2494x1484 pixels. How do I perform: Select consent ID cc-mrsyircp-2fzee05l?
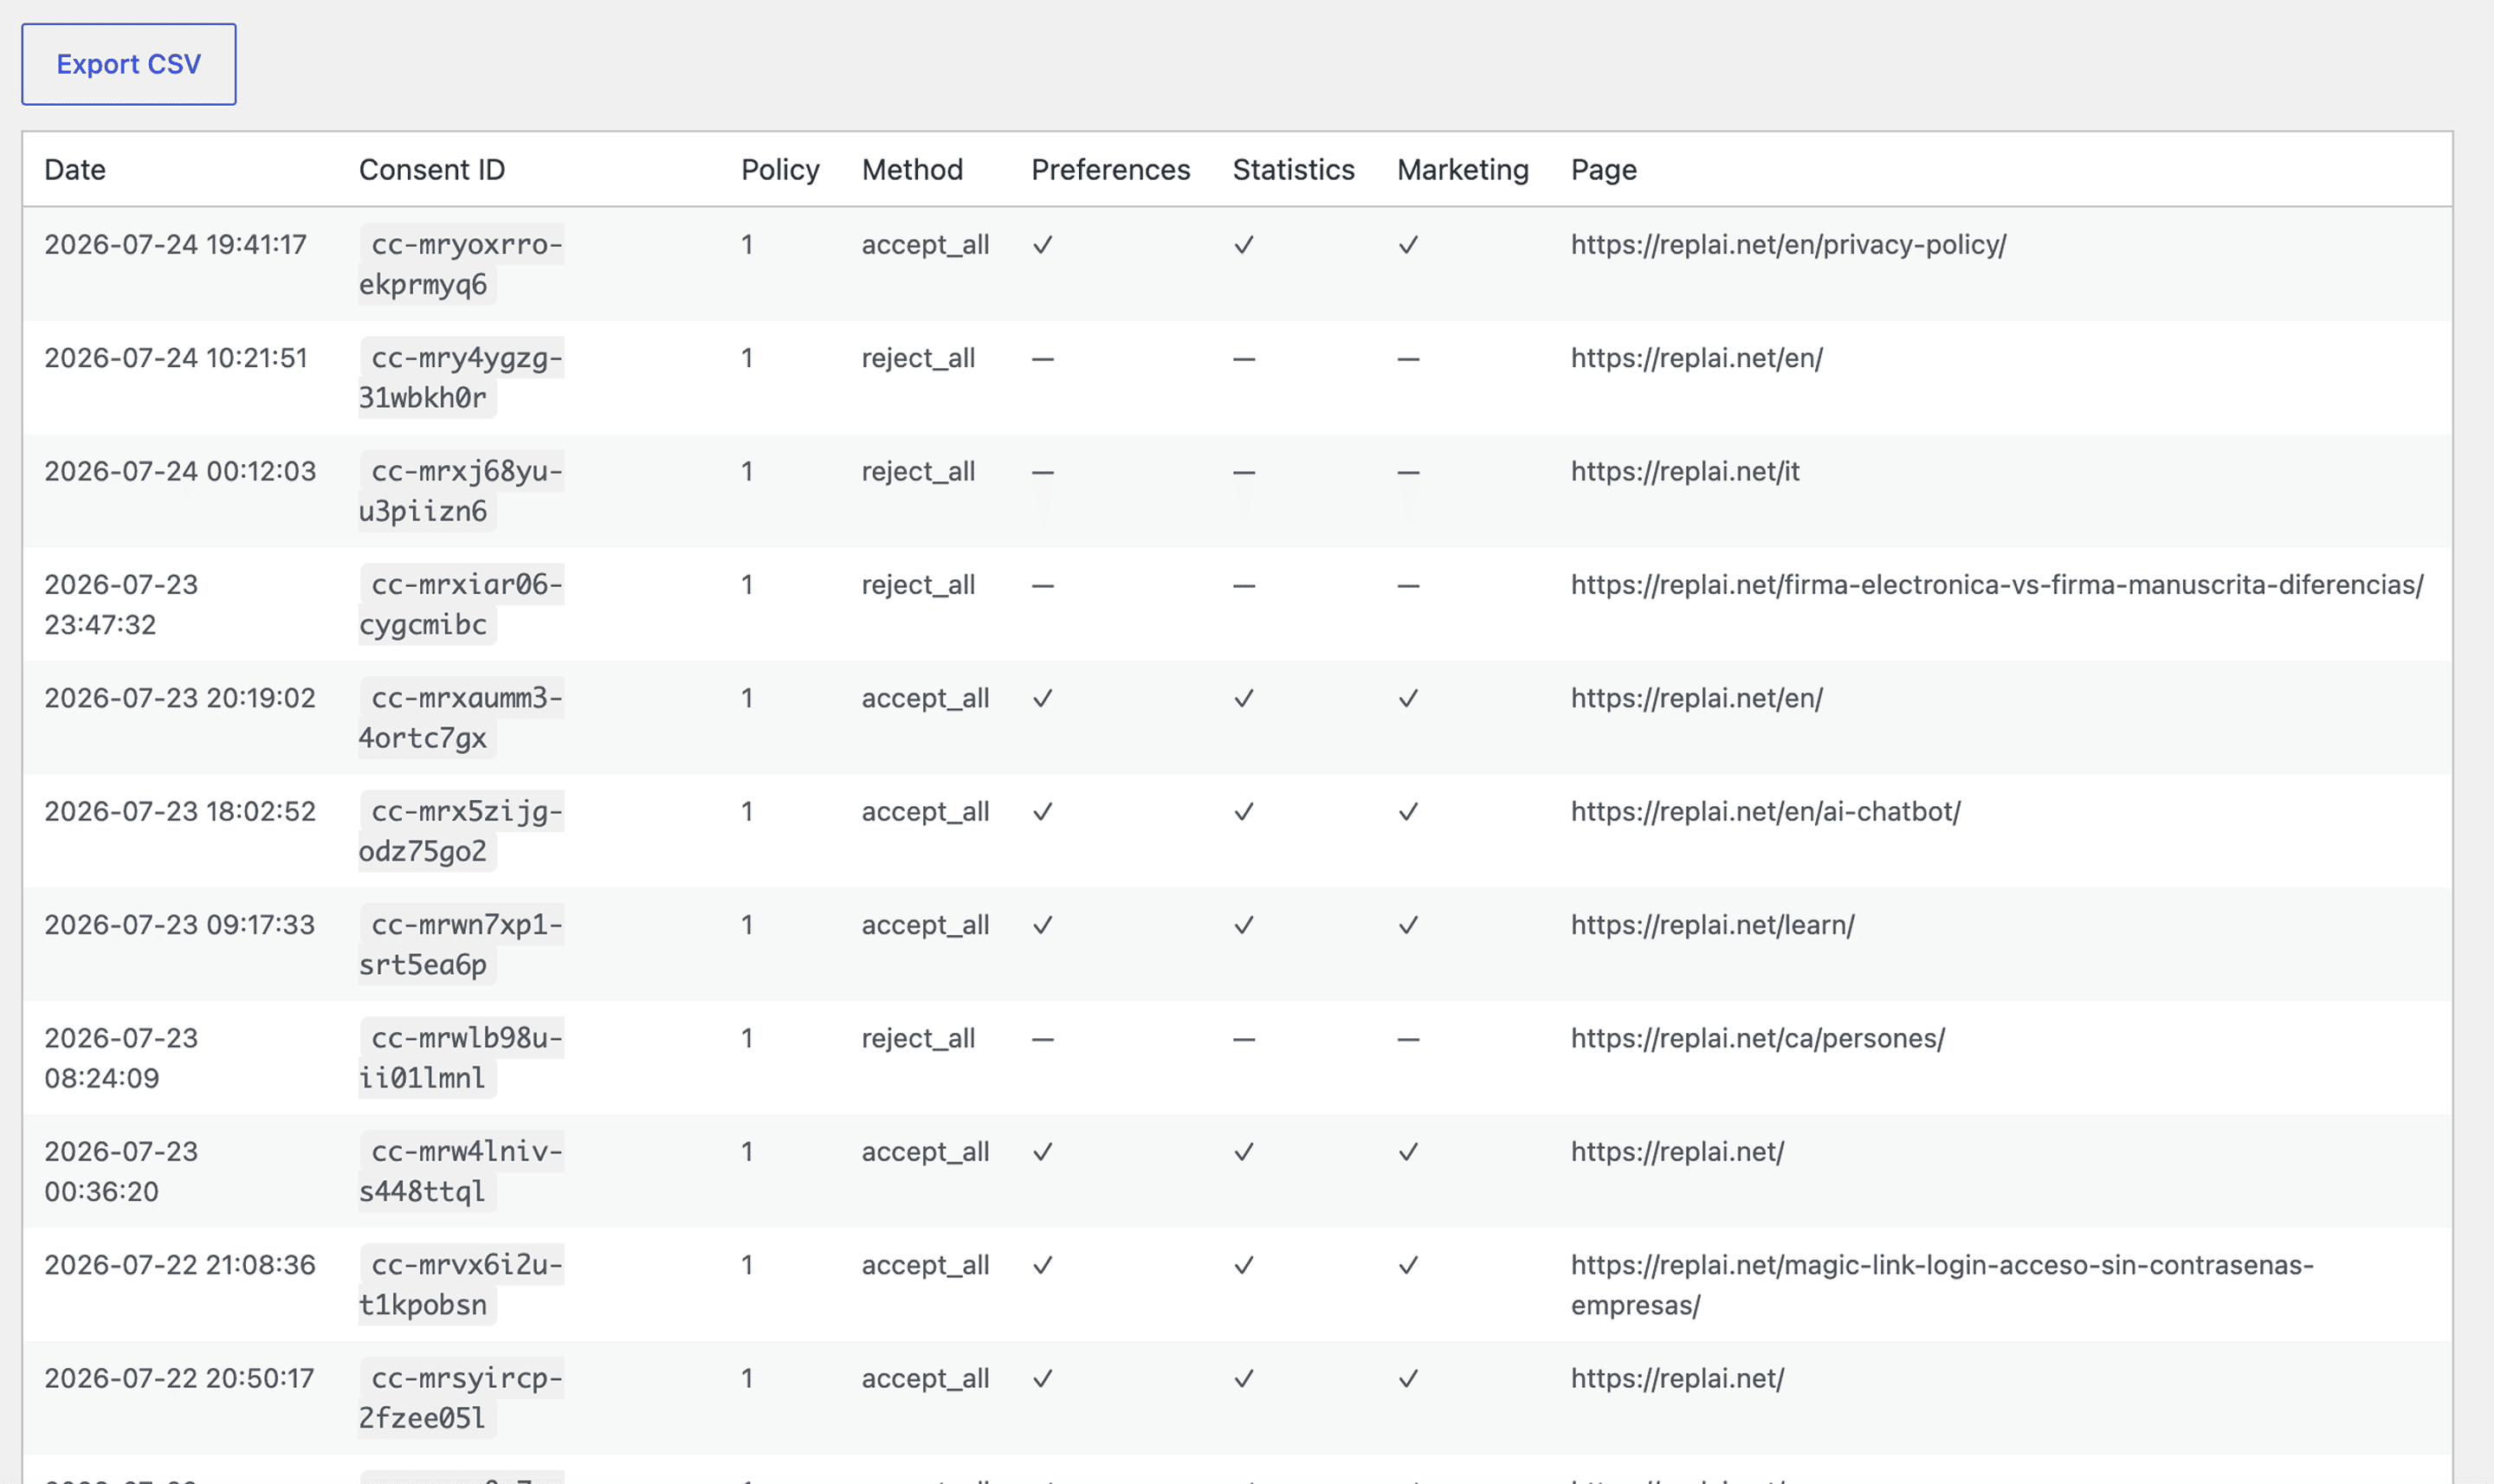point(461,1398)
